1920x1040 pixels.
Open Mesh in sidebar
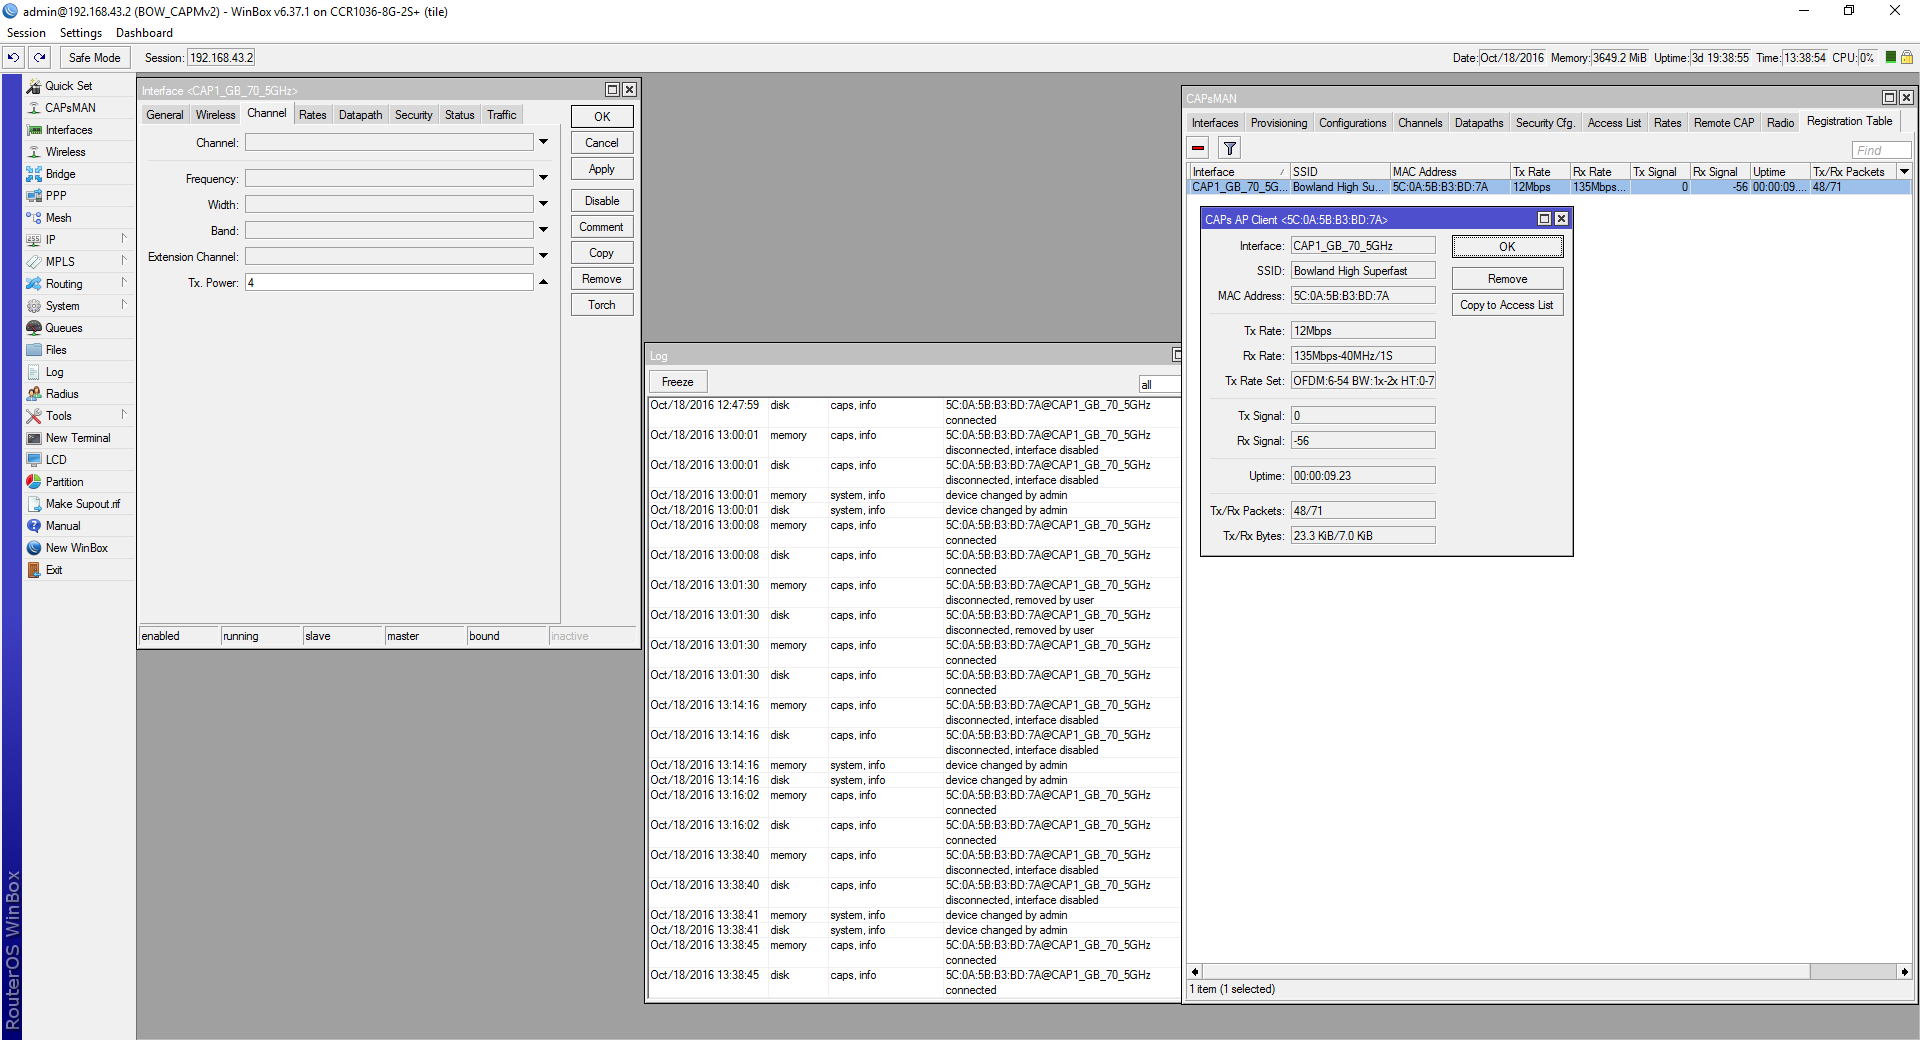click(x=58, y=218)
